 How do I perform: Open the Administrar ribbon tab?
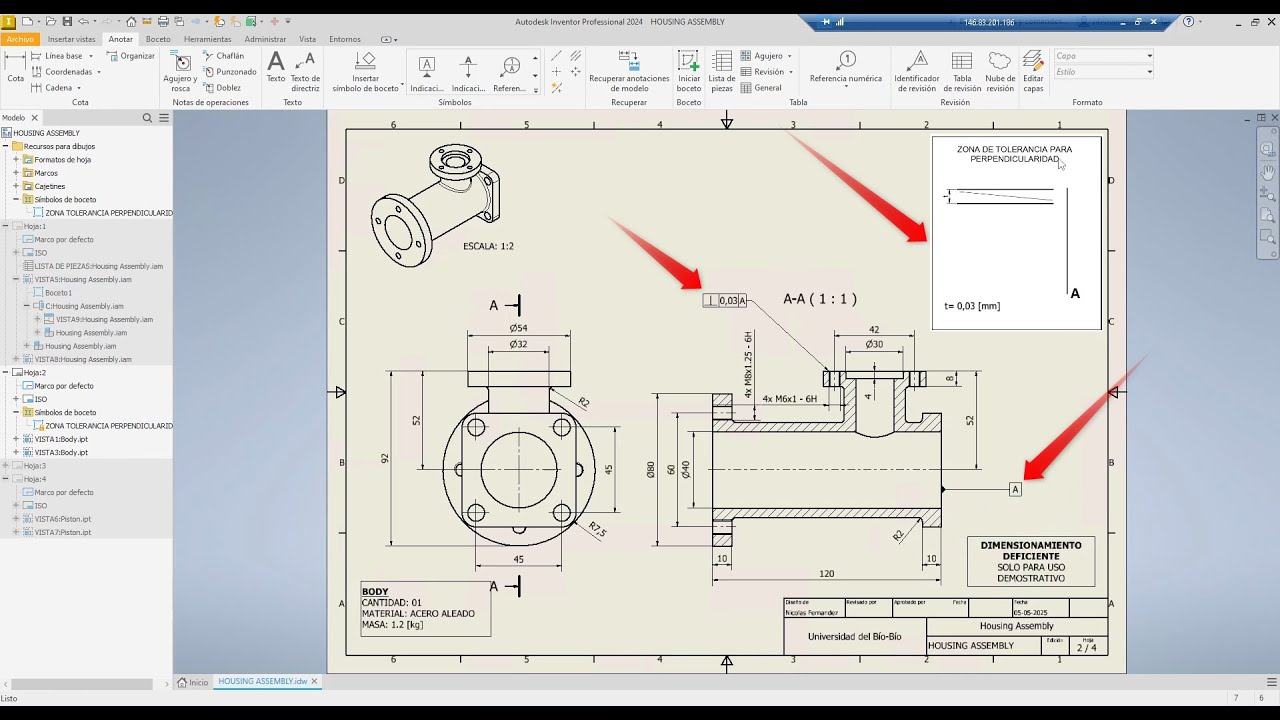click(x=265, y=39)
